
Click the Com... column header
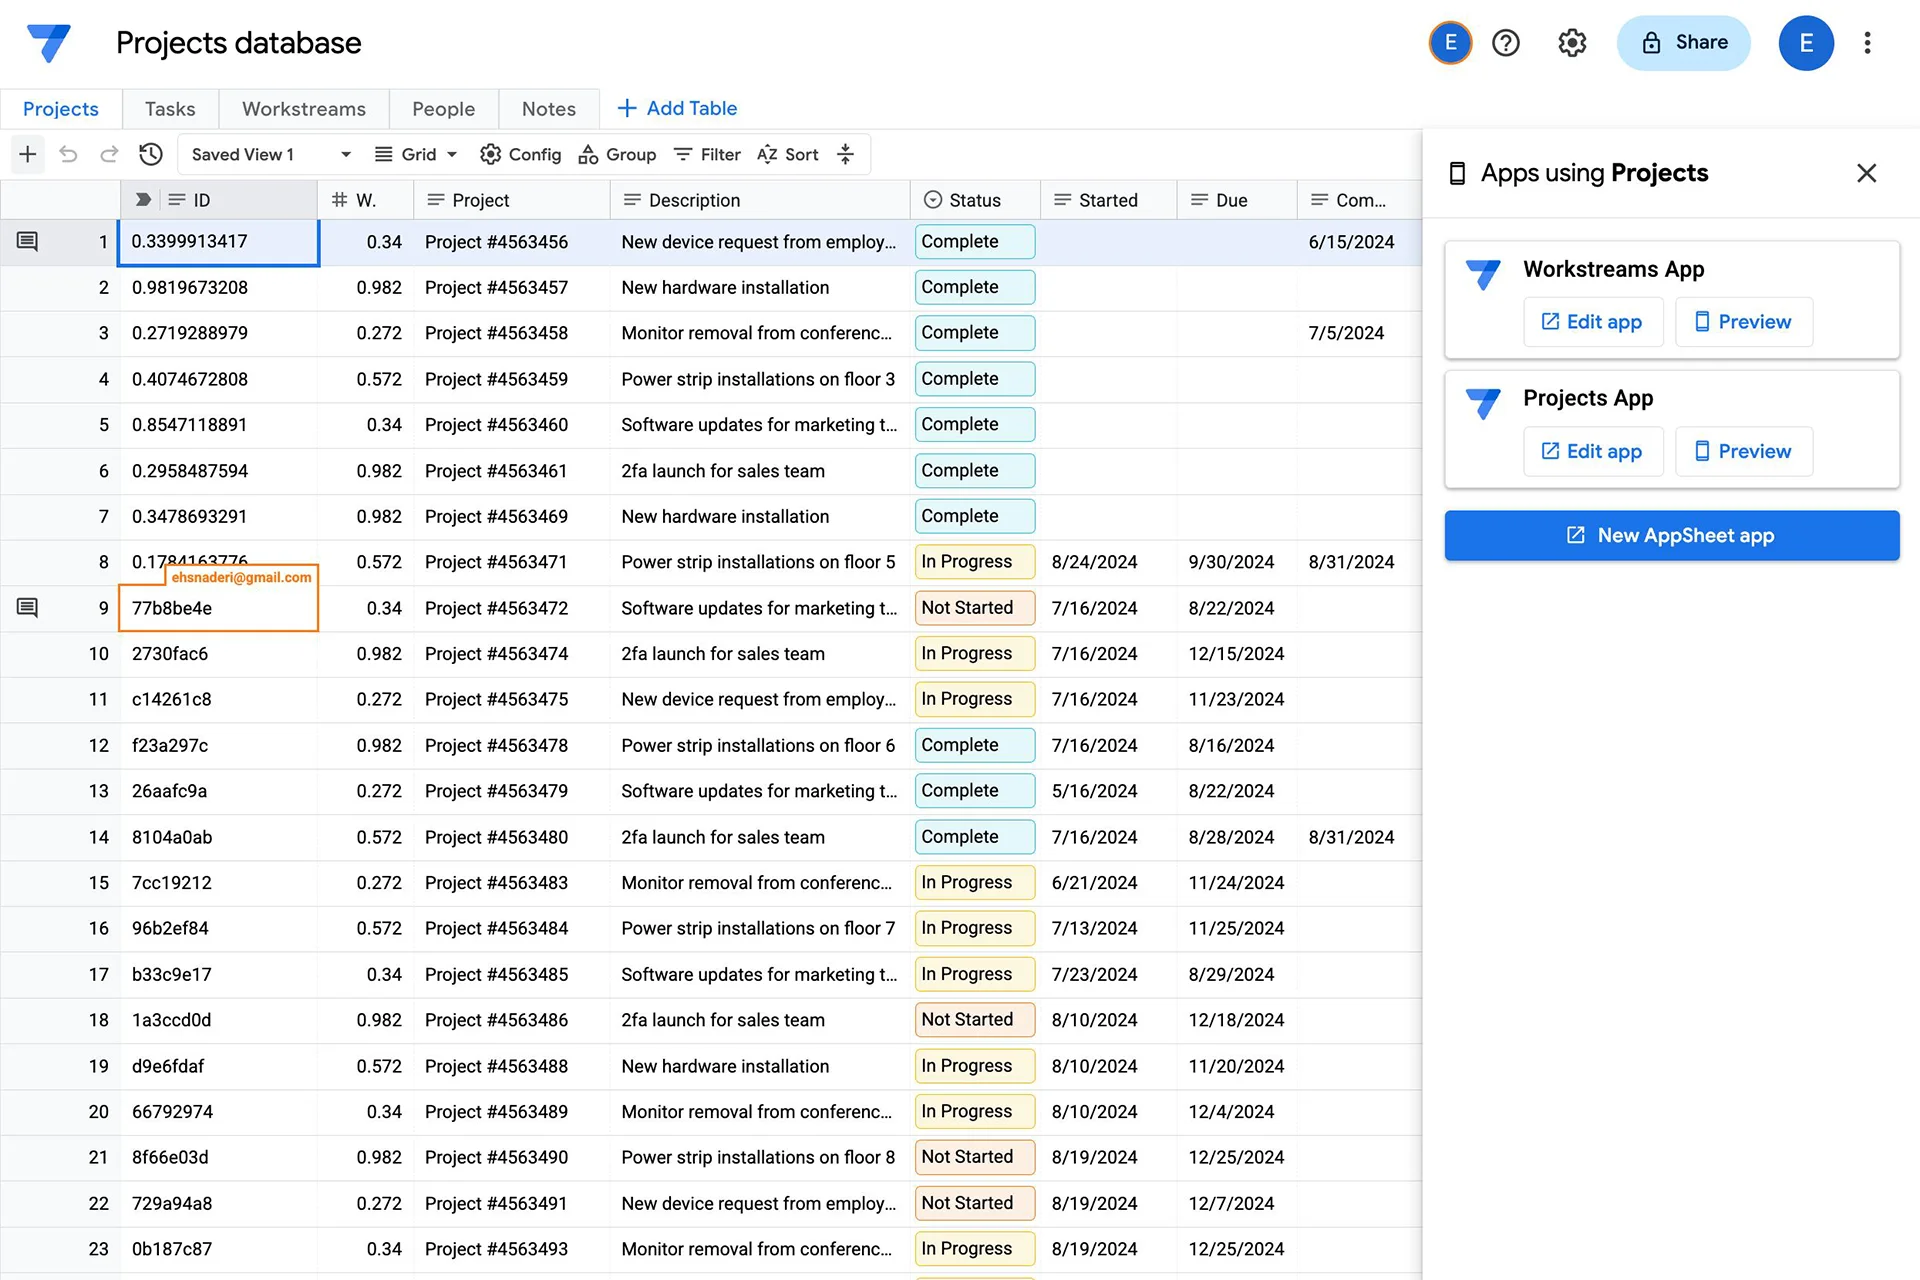(1359, 200)
